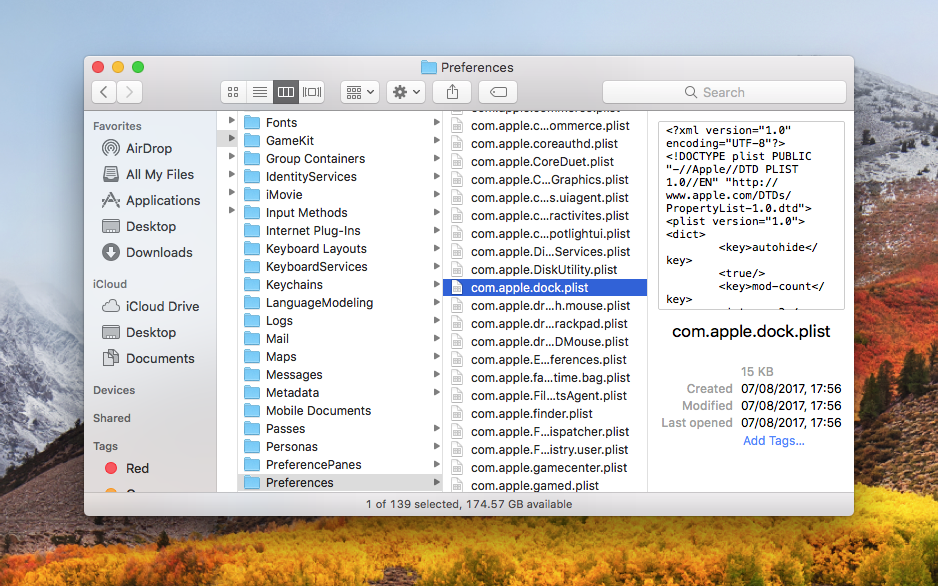This screenshot has width=938, height=586.
Task: Select the iMovie folder
Action: point(340,194)
